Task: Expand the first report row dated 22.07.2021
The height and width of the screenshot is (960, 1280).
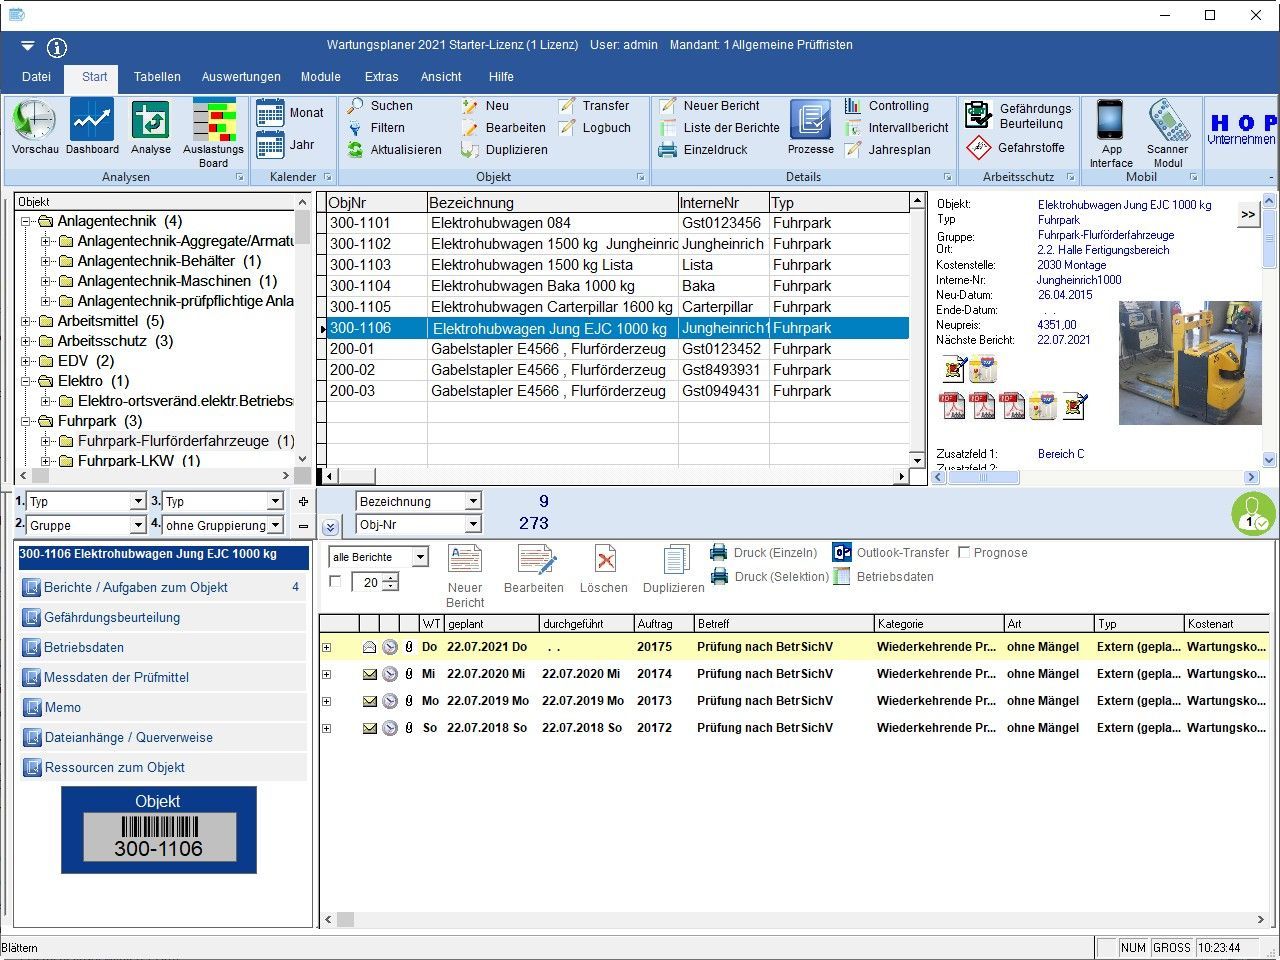Action: (x=326, y=648)
